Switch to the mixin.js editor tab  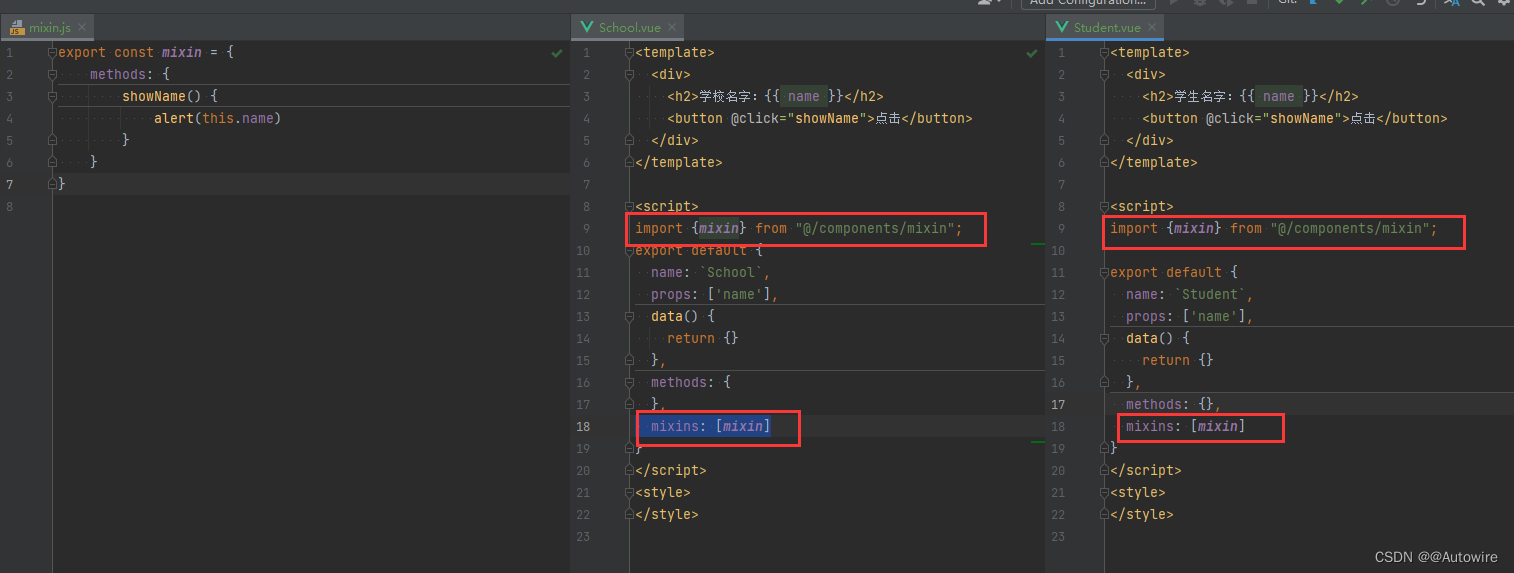49,27
